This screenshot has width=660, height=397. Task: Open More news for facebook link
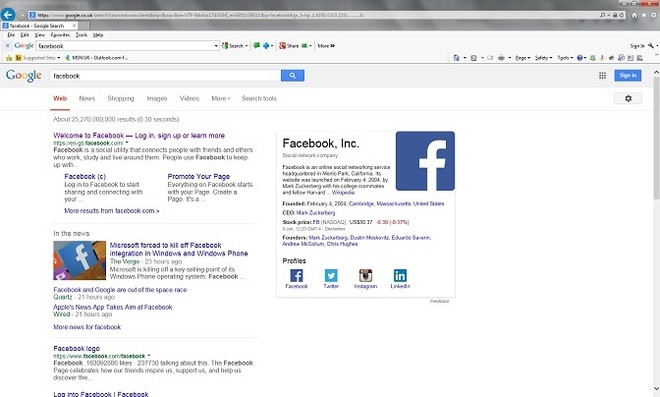[87, 327]
